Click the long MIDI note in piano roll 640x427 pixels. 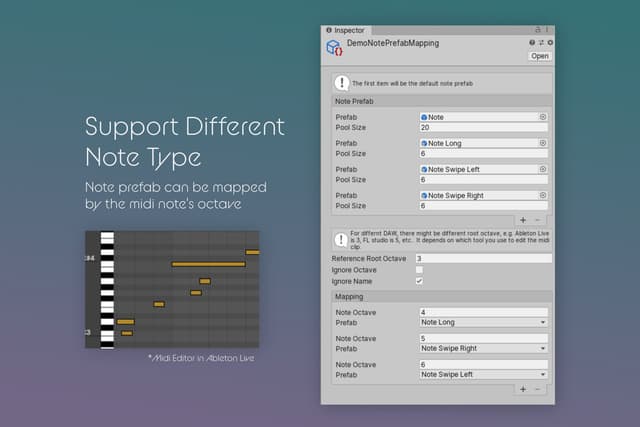209,264
